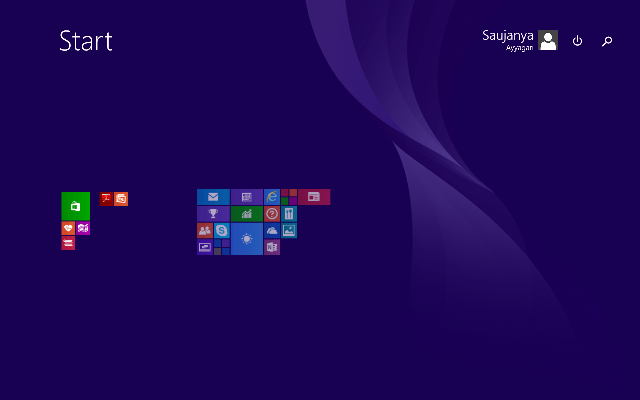Viewport: 640px width, 400px height.
Task: Open the Food & Drink fork tile
Action: (x=289, y=214)
